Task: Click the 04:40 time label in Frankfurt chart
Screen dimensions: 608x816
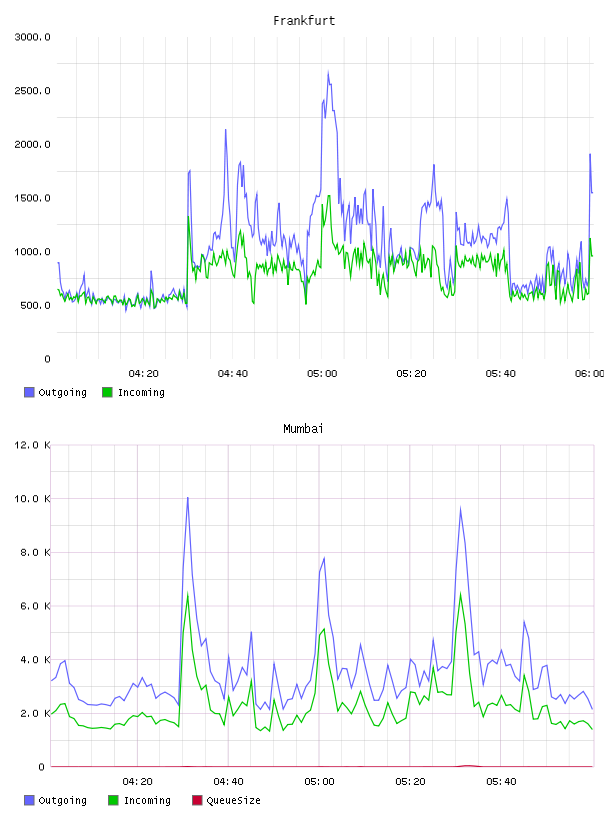Action: (233, 374)
